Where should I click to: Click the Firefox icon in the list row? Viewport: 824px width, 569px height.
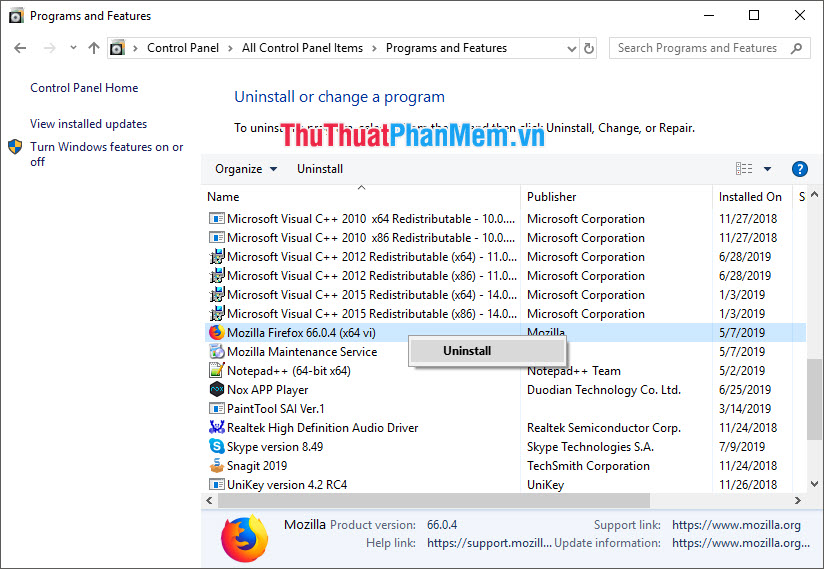217,333
